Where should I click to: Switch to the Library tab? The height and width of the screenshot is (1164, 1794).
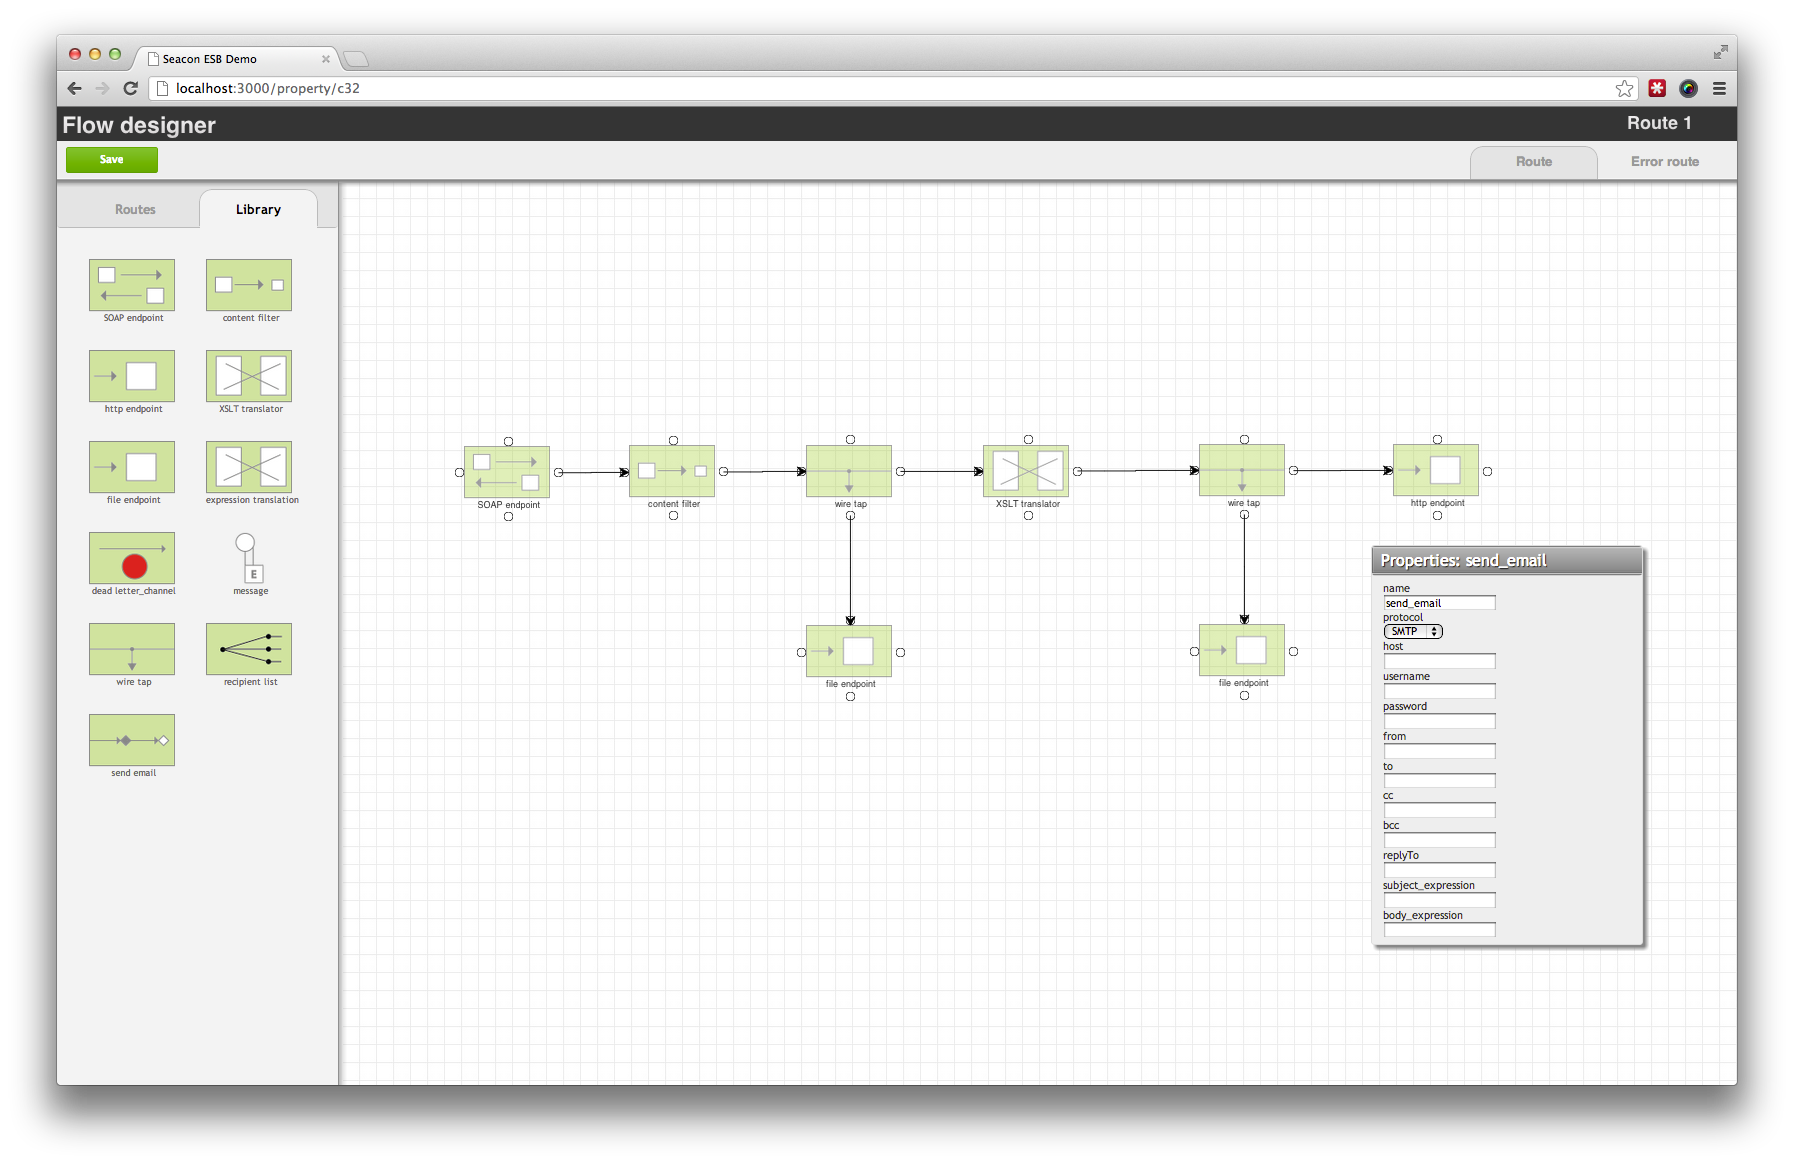(258, 209)
